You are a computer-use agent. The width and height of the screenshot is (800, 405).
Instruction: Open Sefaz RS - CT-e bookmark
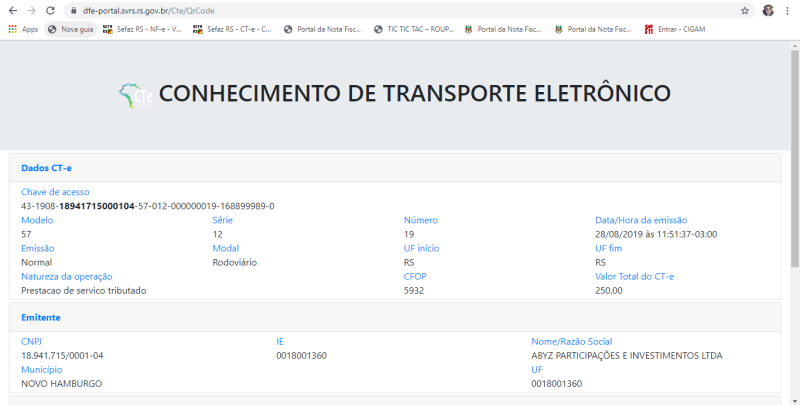tap(232, 30)
